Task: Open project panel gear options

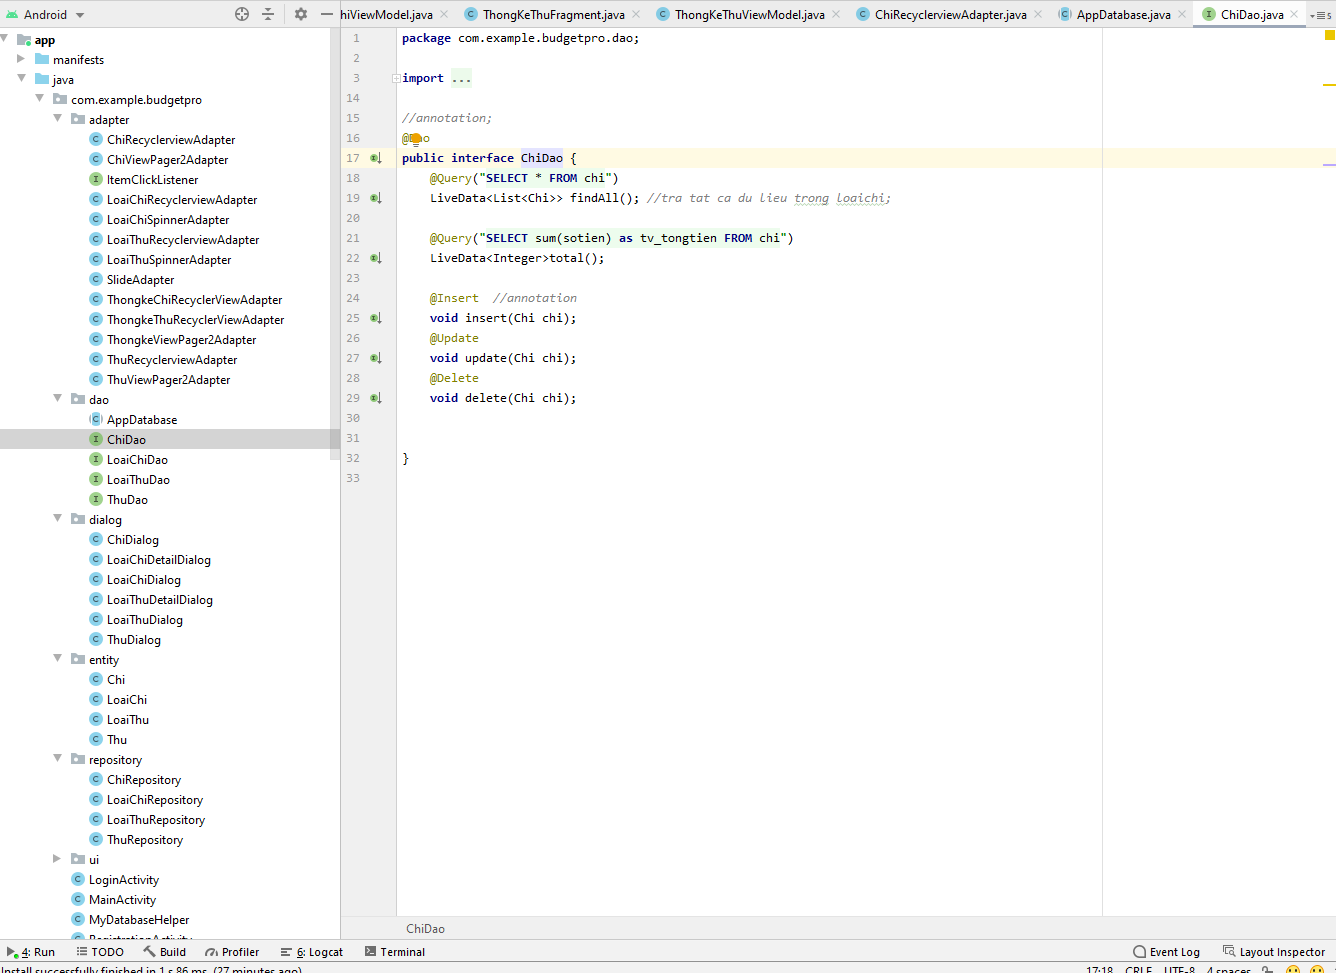Action: tap(301, 14)
